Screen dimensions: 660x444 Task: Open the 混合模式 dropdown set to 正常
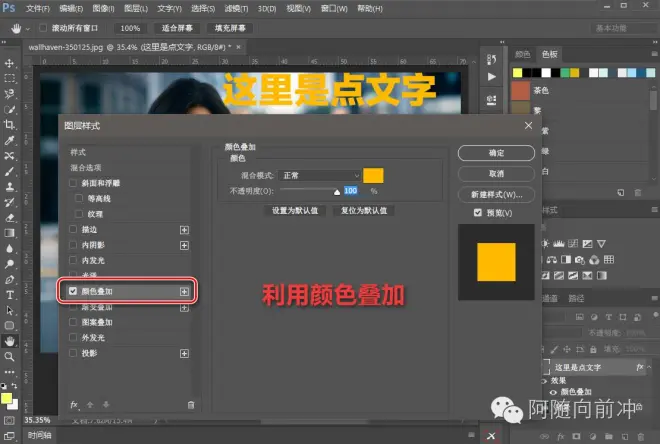pos(319,175)
